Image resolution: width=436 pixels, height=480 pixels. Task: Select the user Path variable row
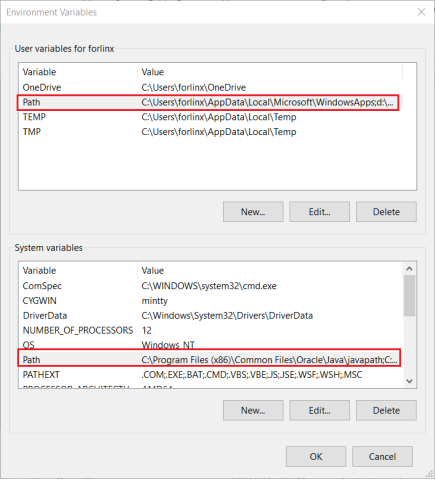coord(210,102)
